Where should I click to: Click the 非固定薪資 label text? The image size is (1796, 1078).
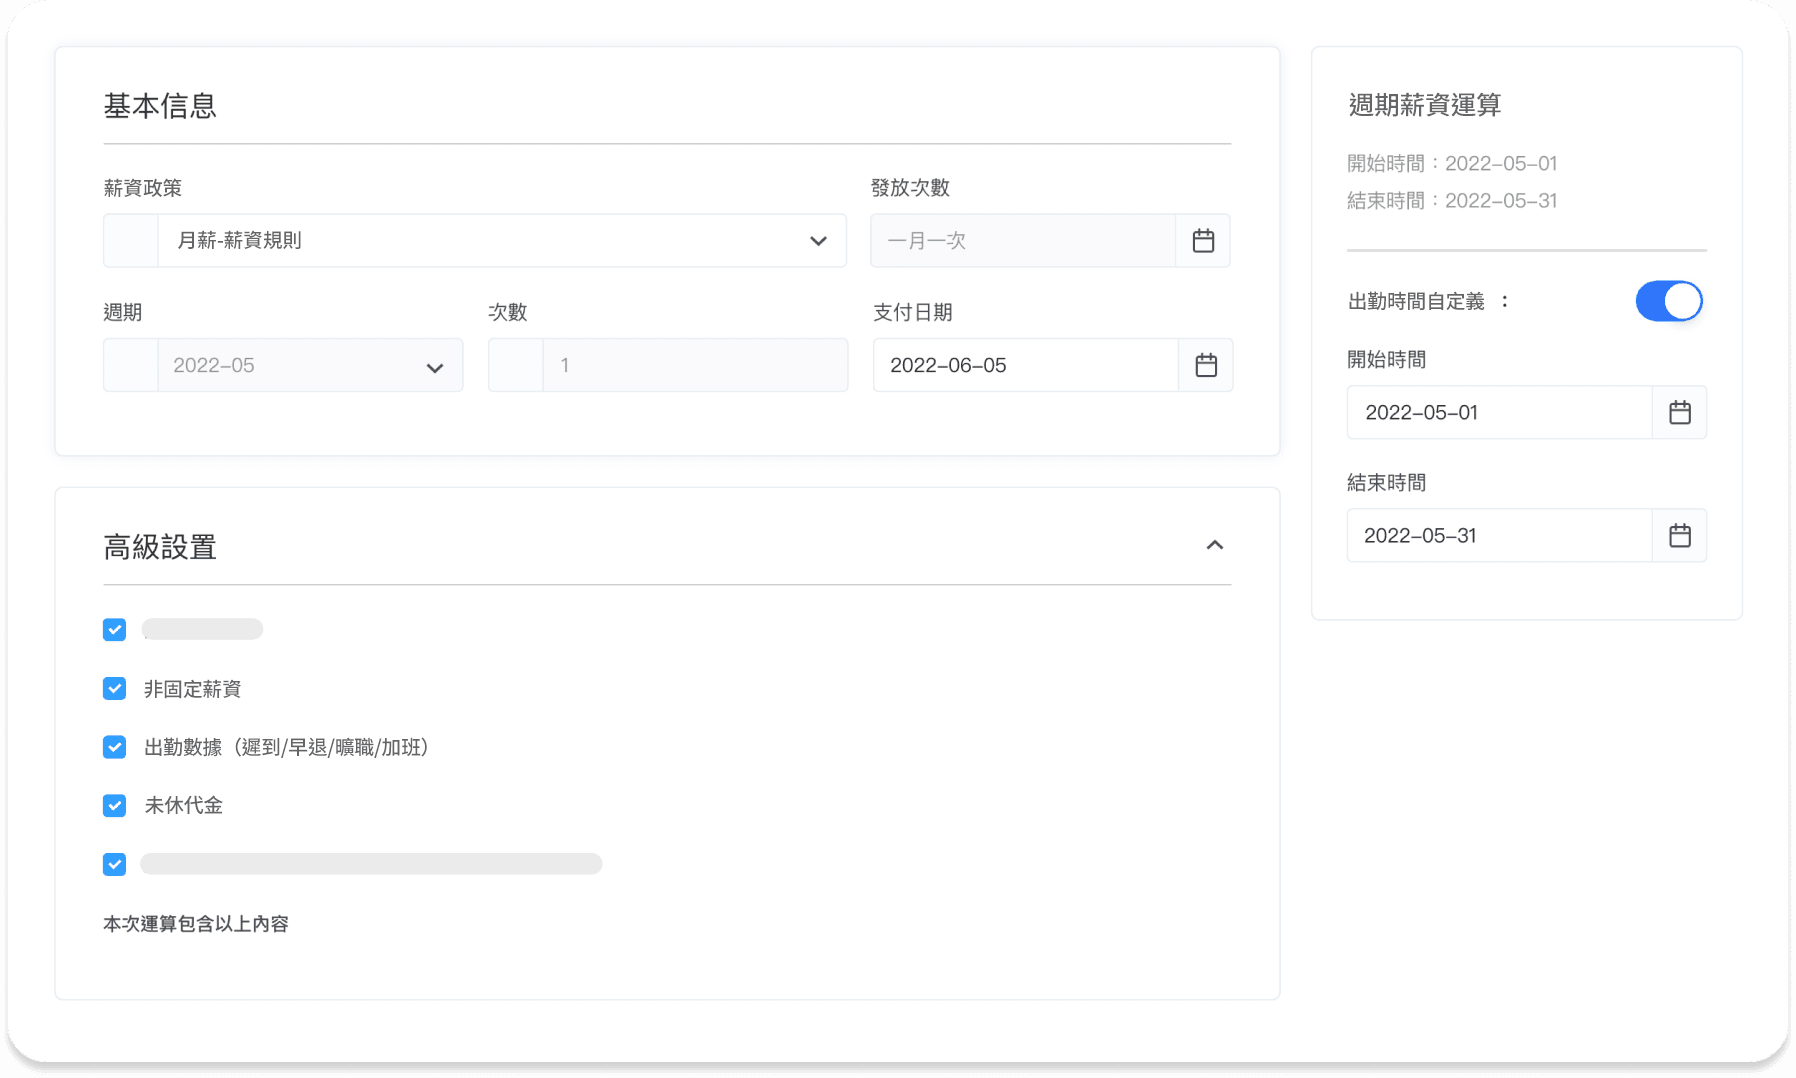click(193, 689)
